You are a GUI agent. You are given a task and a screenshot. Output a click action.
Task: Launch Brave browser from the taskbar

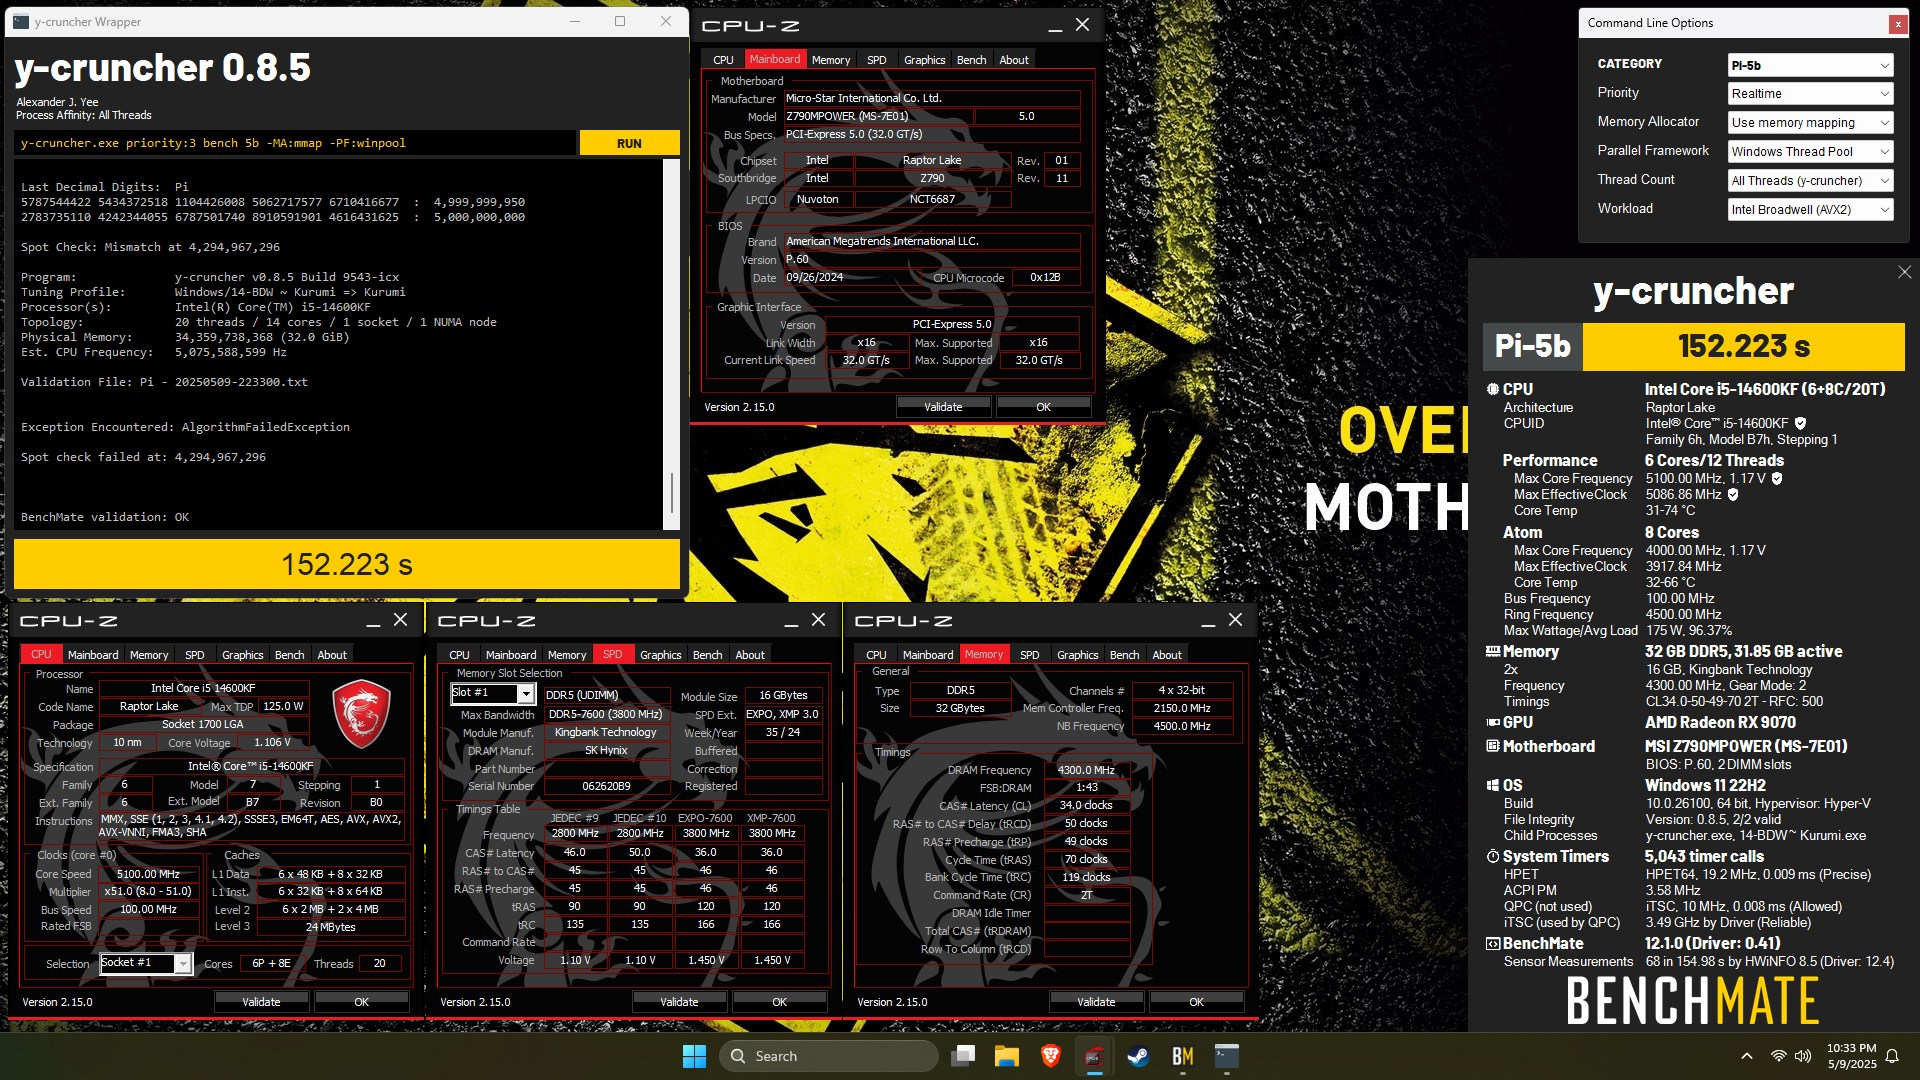coord(1050,1056)
